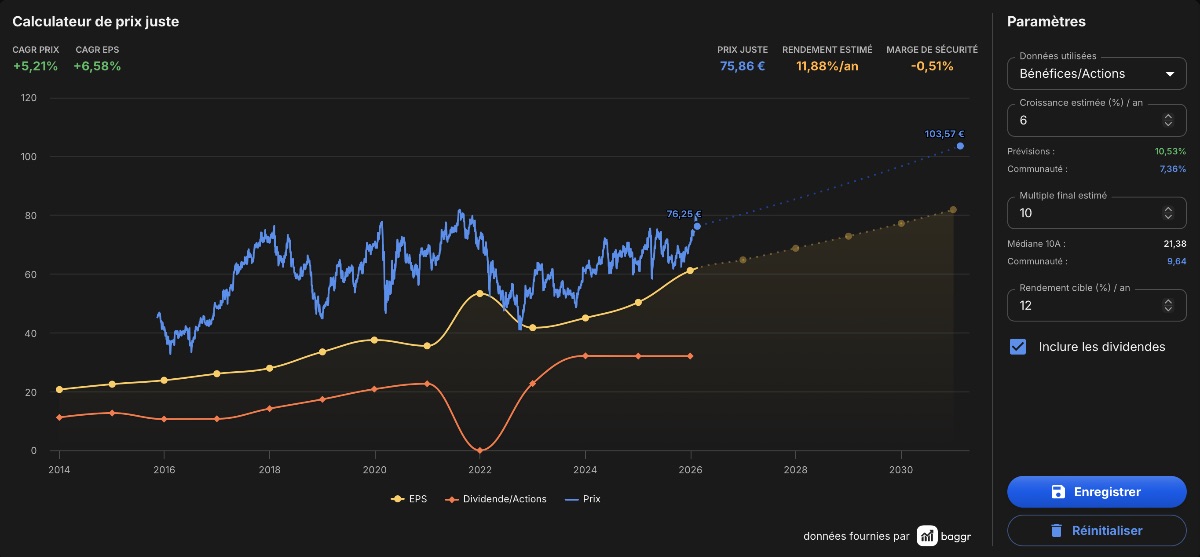This screenshot has height=557, width=1200.
Task: Toggle the Prix legend marker
Action: point(572,498)
